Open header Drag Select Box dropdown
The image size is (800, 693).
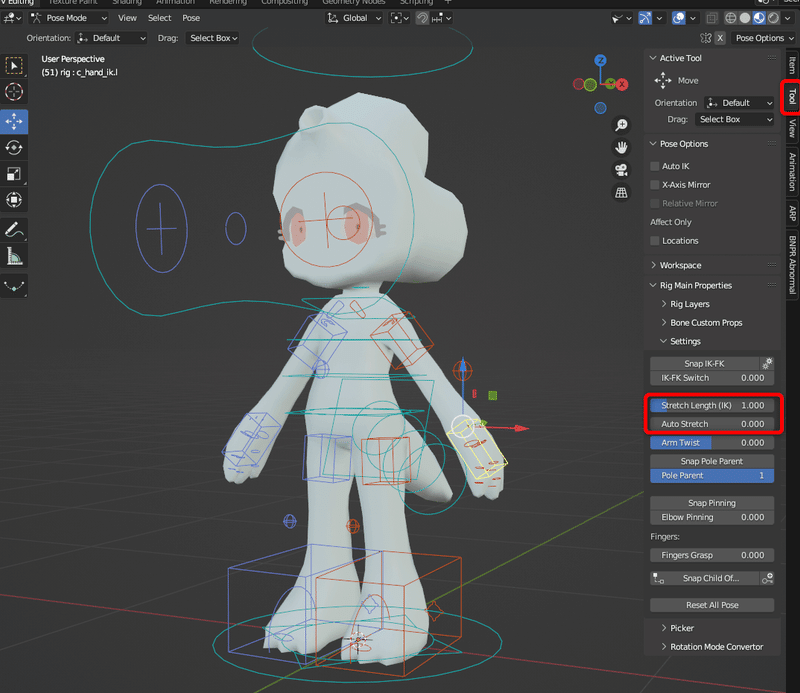pos(213,38)
